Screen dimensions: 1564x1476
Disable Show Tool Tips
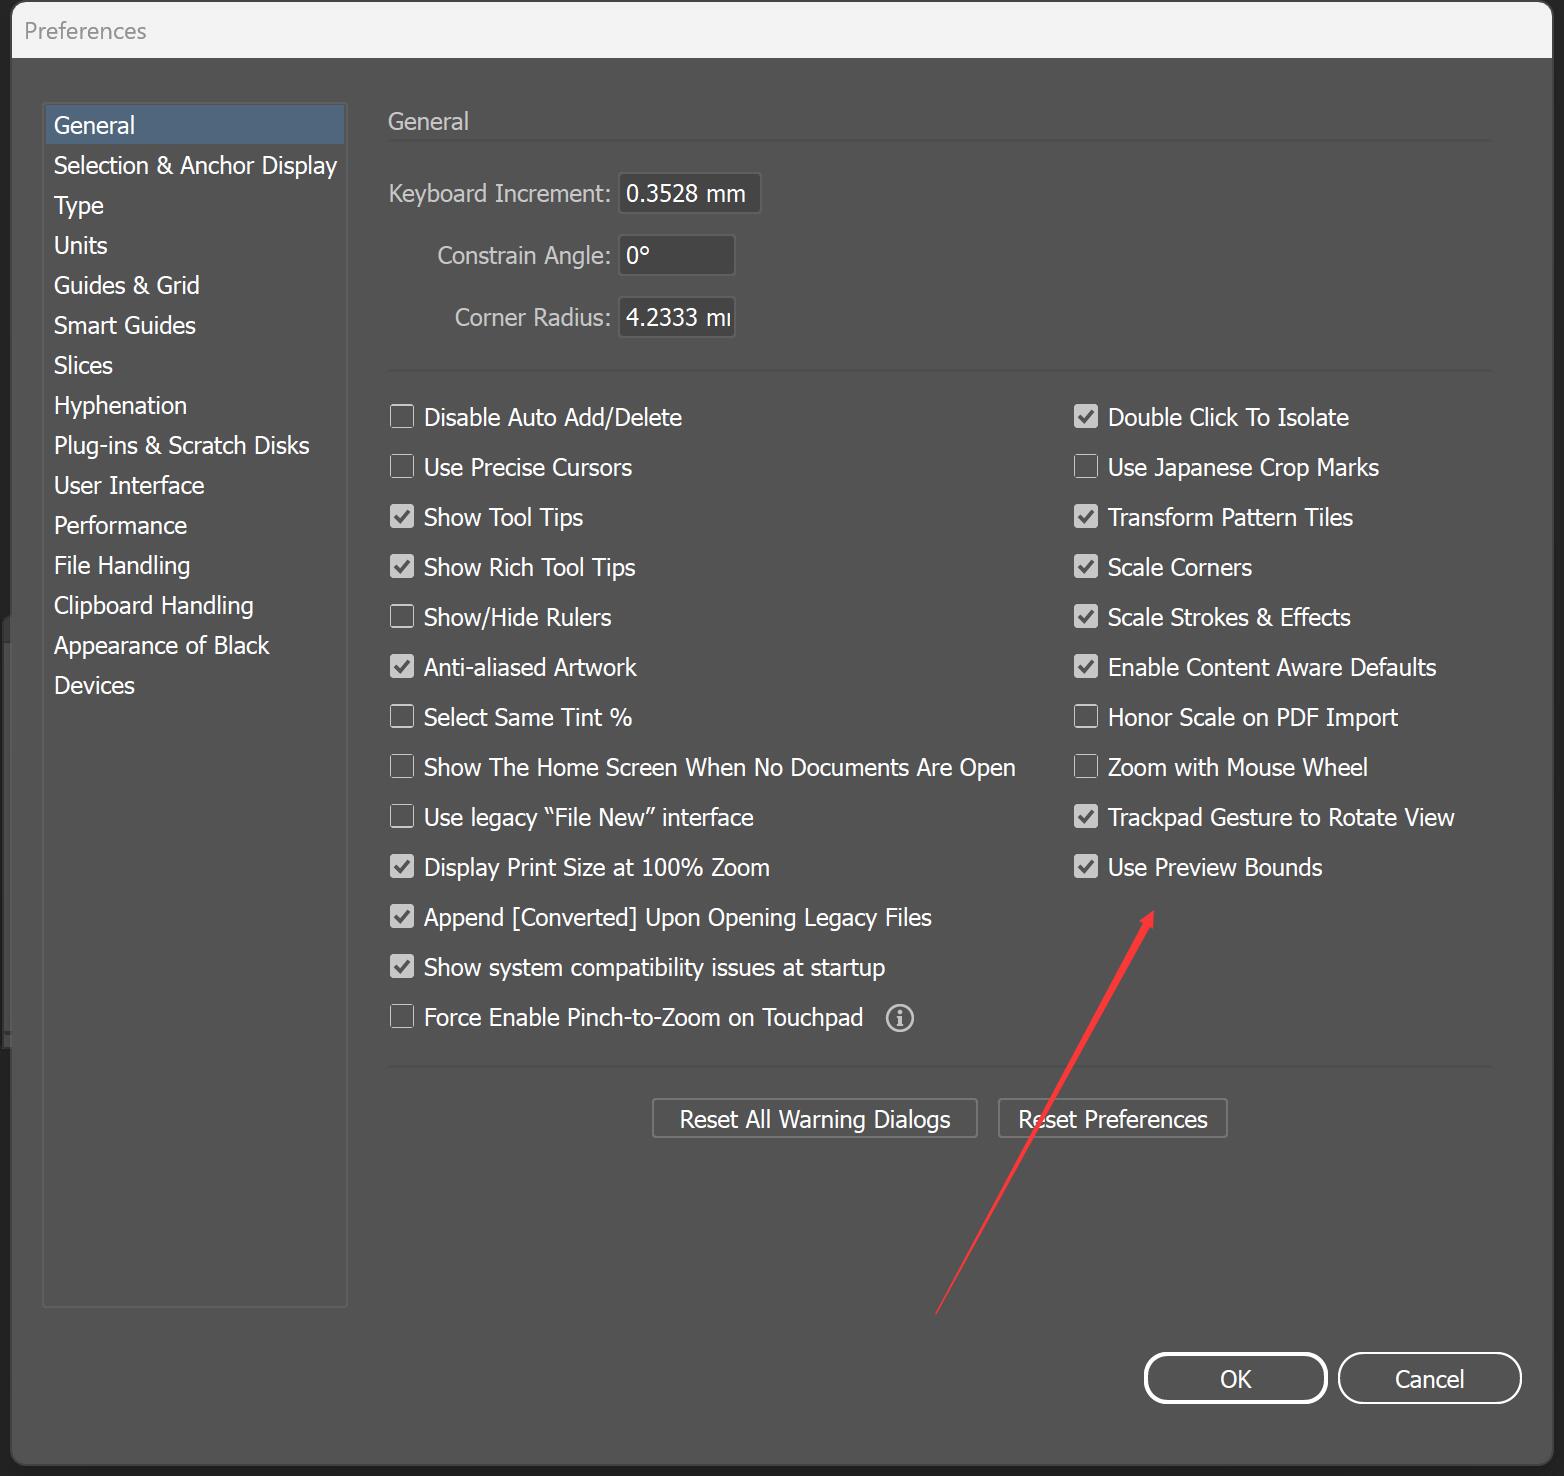point(401,516)
